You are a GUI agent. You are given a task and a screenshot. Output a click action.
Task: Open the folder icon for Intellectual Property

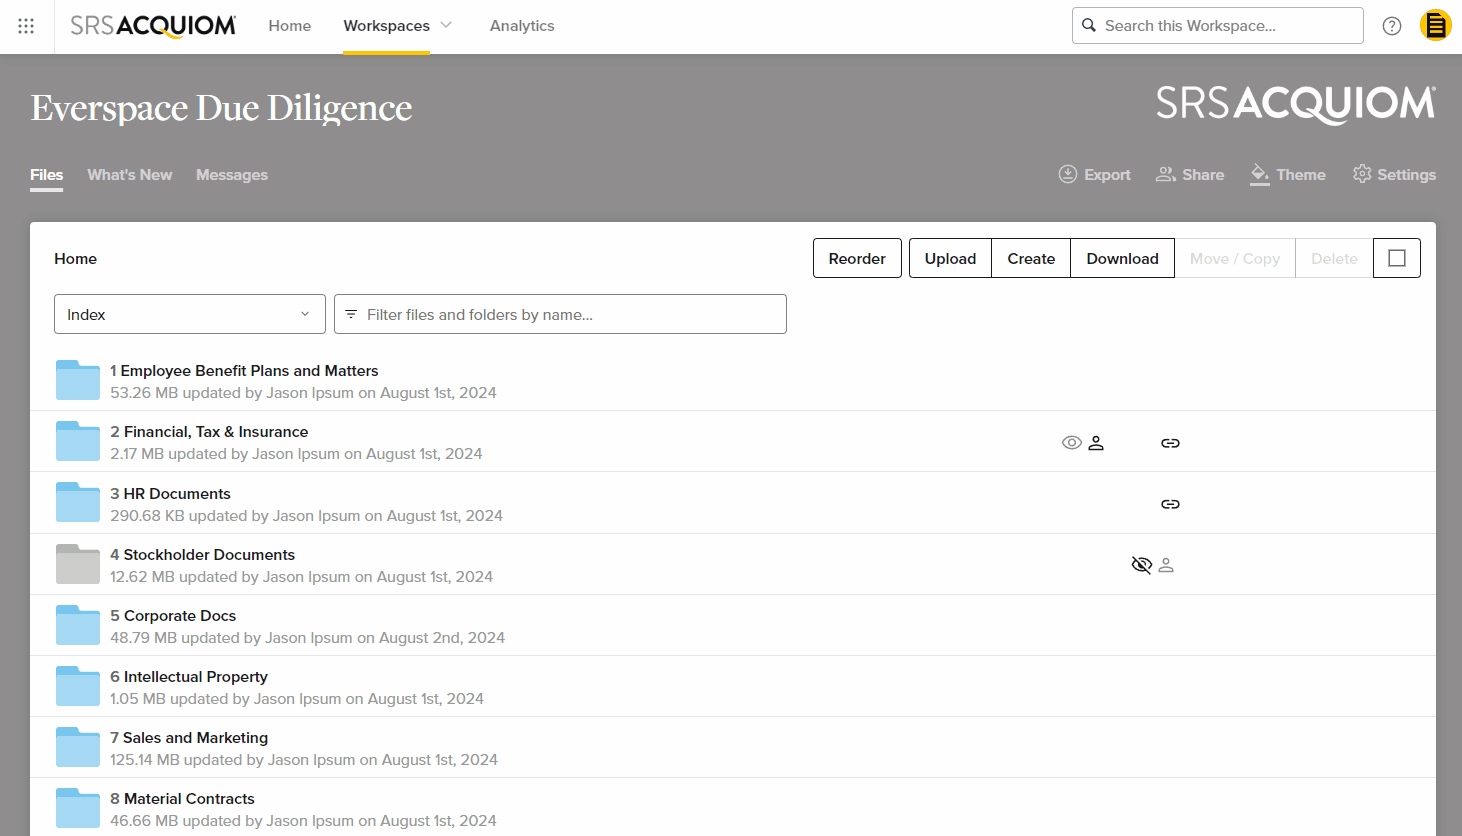(78, 686)
